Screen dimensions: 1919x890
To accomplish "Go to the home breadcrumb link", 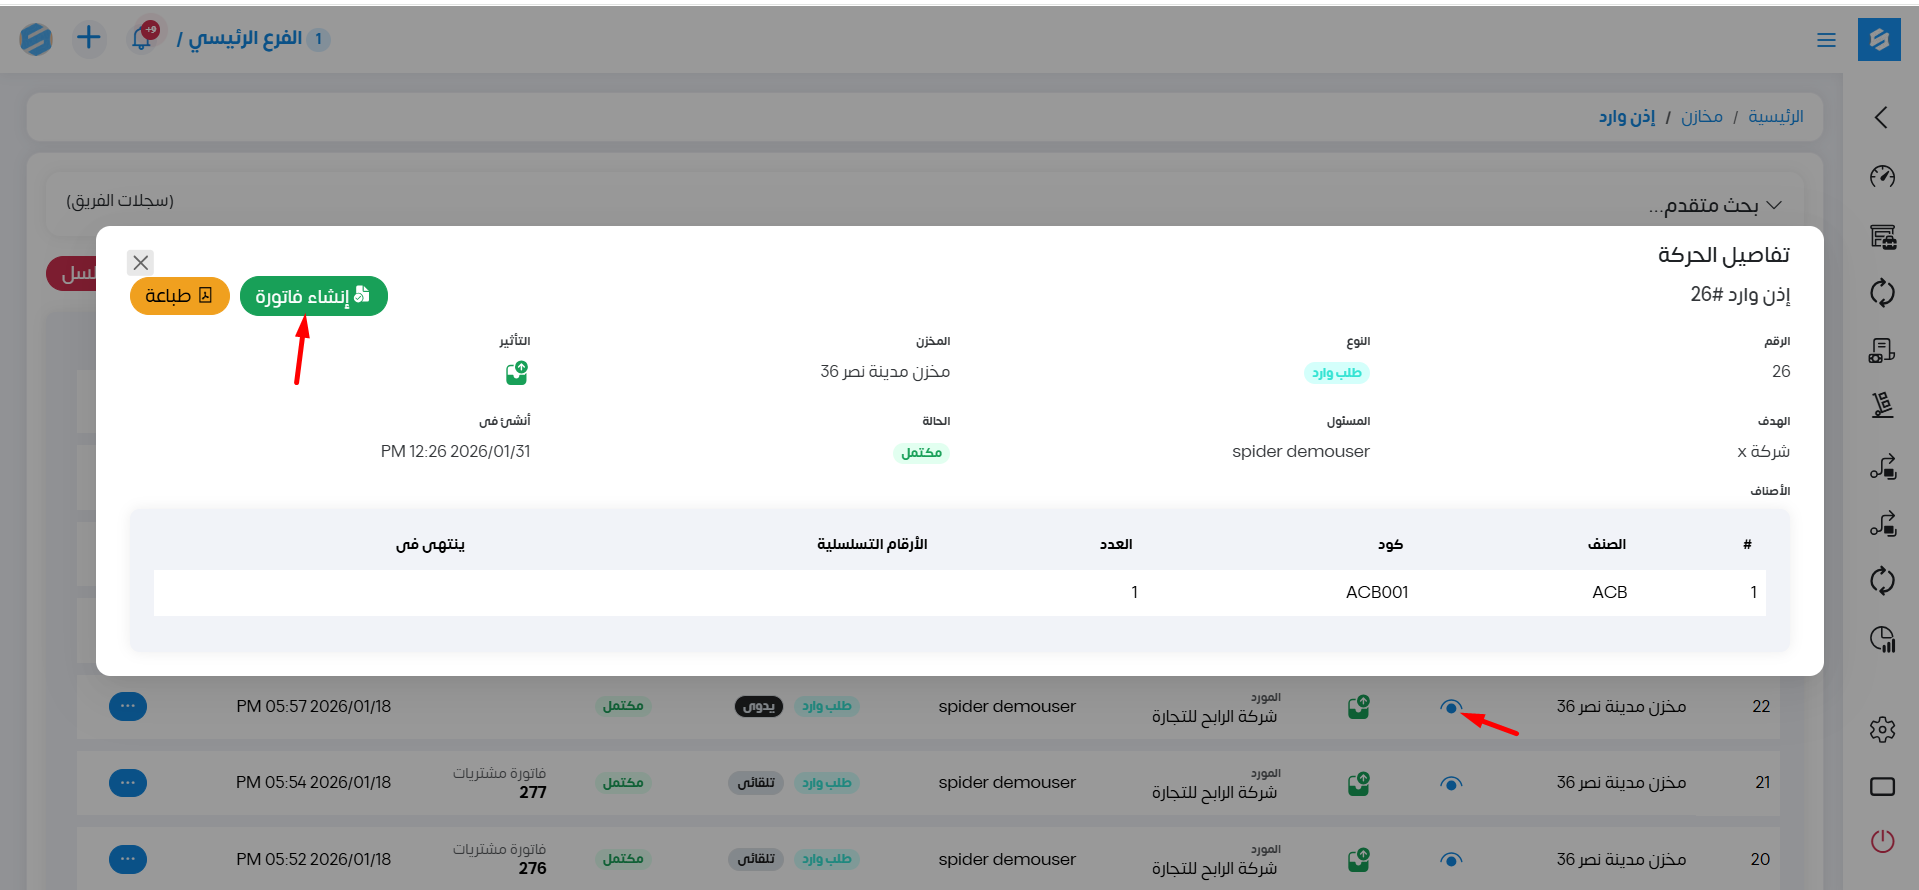I will pyautogui.click(x=1775, y=117).
